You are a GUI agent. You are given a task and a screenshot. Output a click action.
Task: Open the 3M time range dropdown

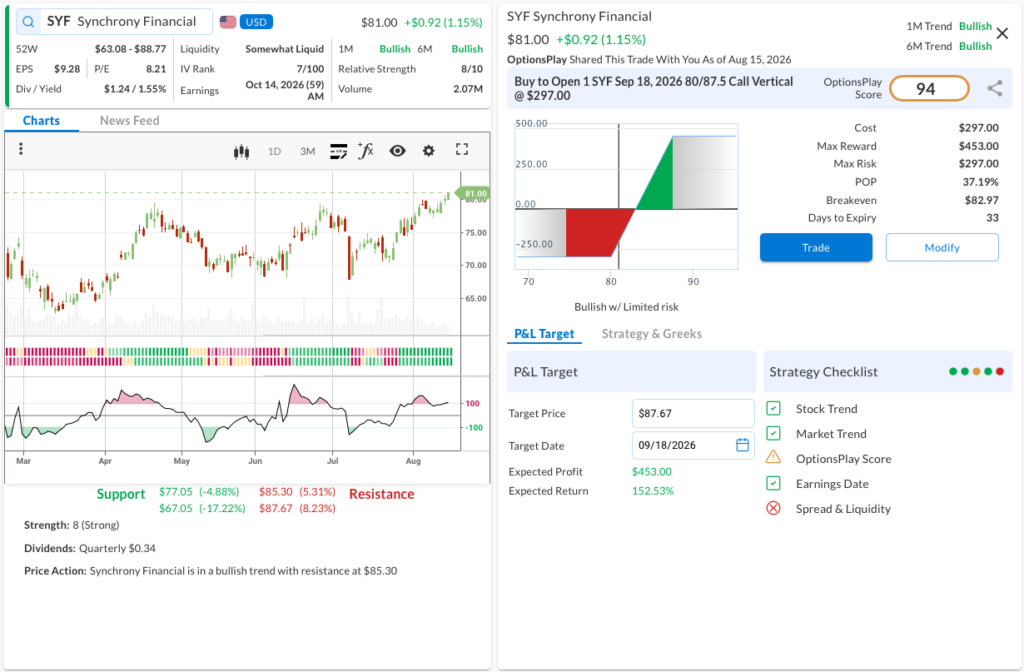(308, 152)
